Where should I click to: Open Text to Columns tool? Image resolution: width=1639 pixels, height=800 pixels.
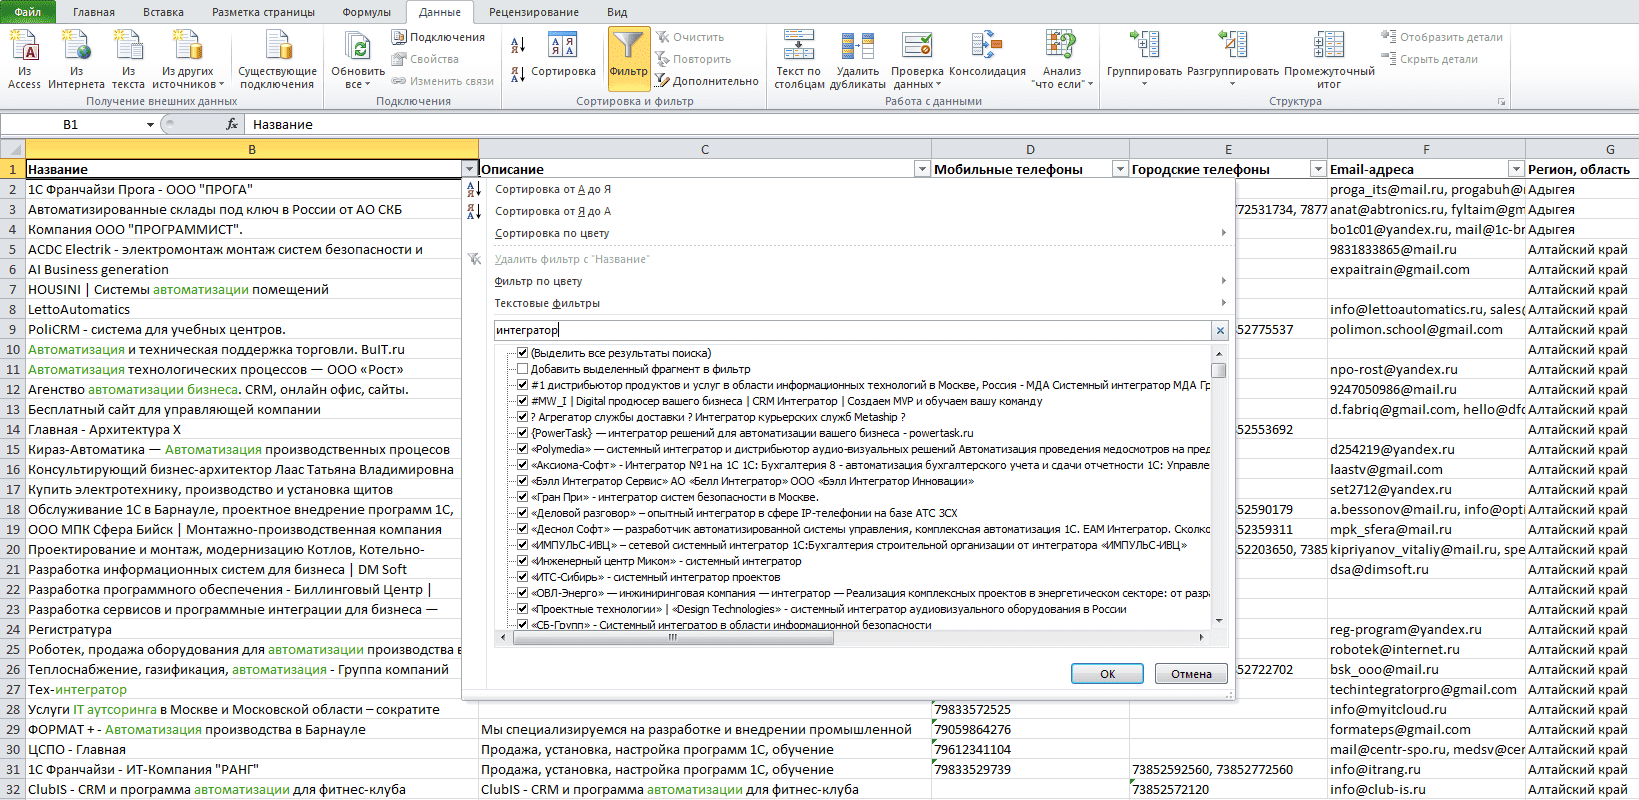coord(799,60)
